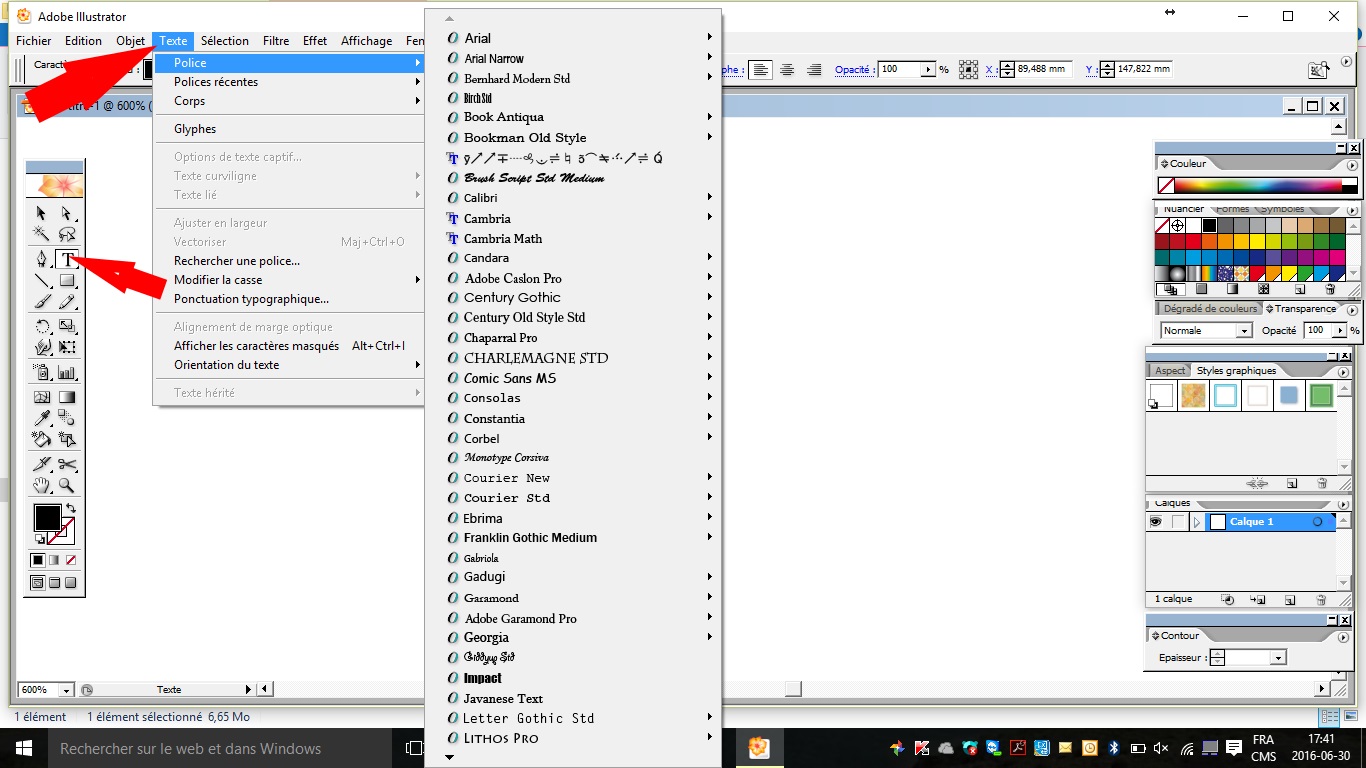The width and height of the screenshot is (1366, 768).
Task: Click Calque 1 target circle
Action: coord(1318,522)
